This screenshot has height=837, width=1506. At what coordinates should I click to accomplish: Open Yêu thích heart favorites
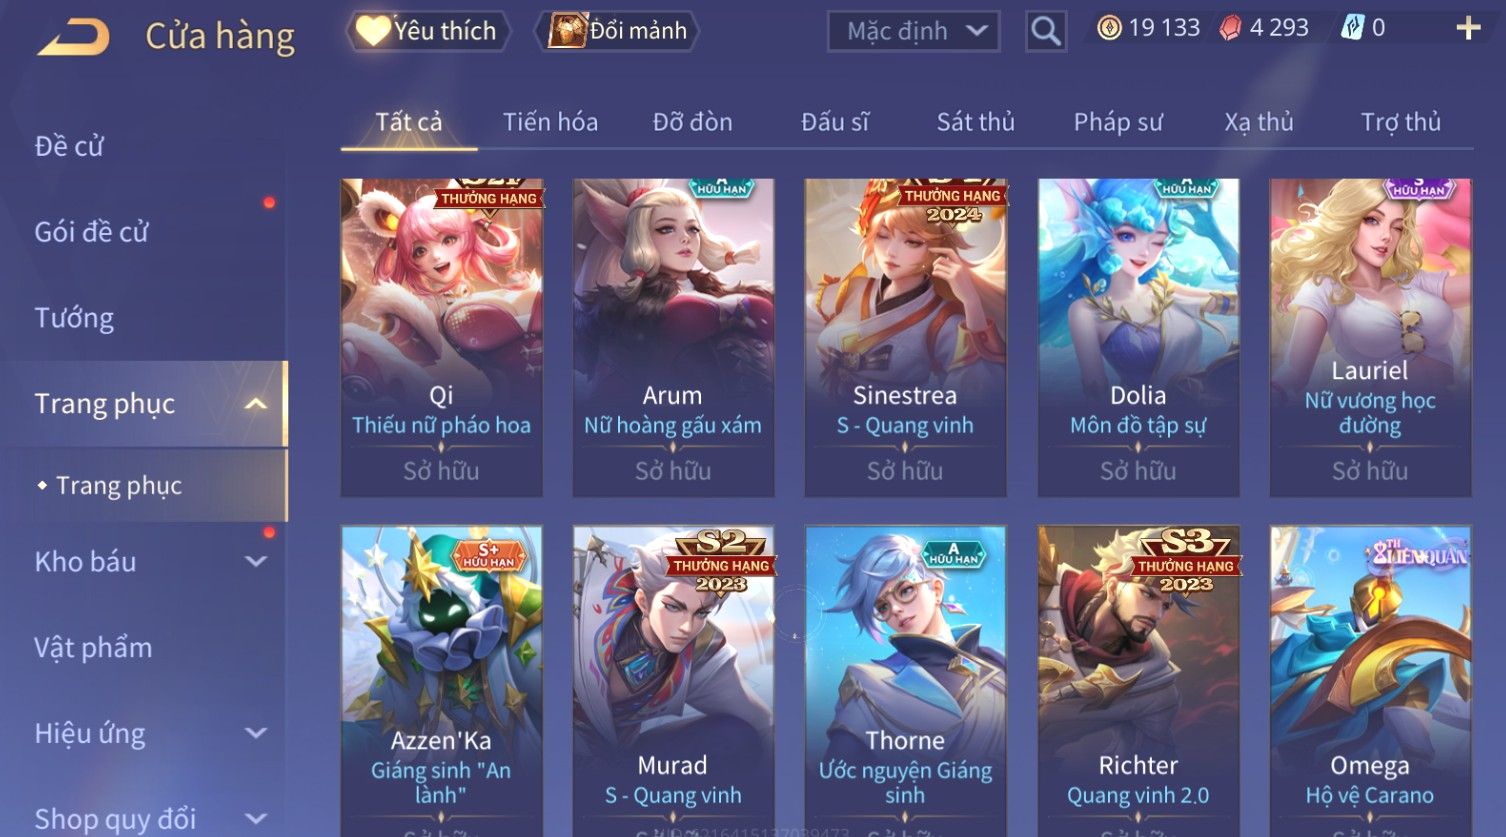tap(427, 31)
